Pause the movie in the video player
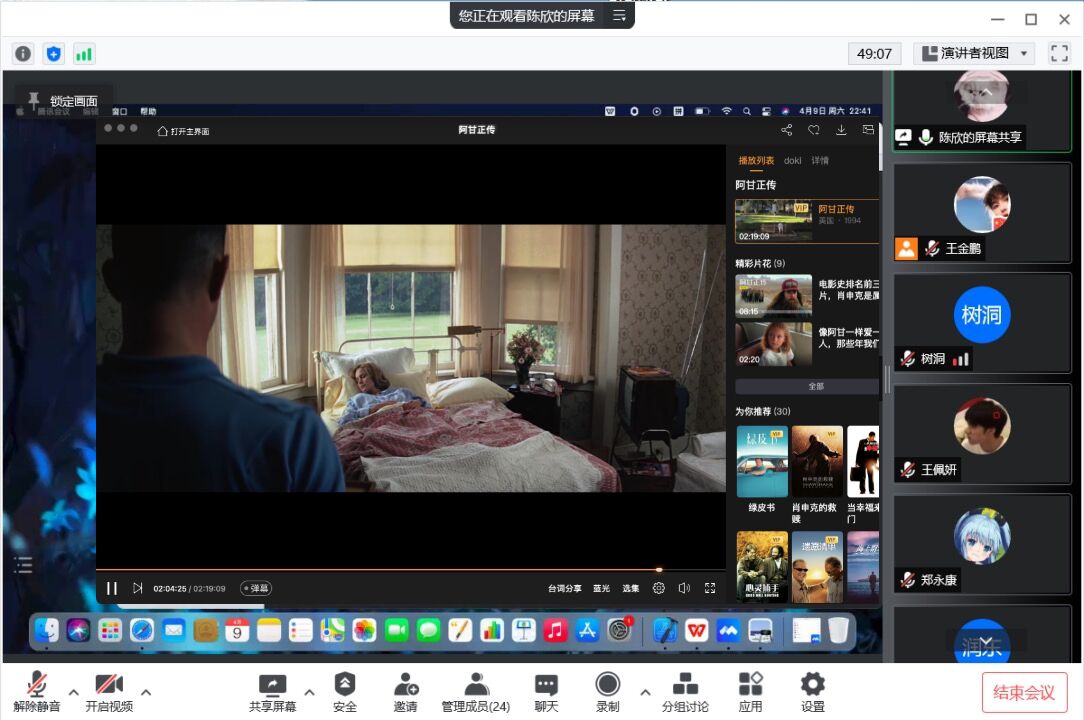 point(111,589)
